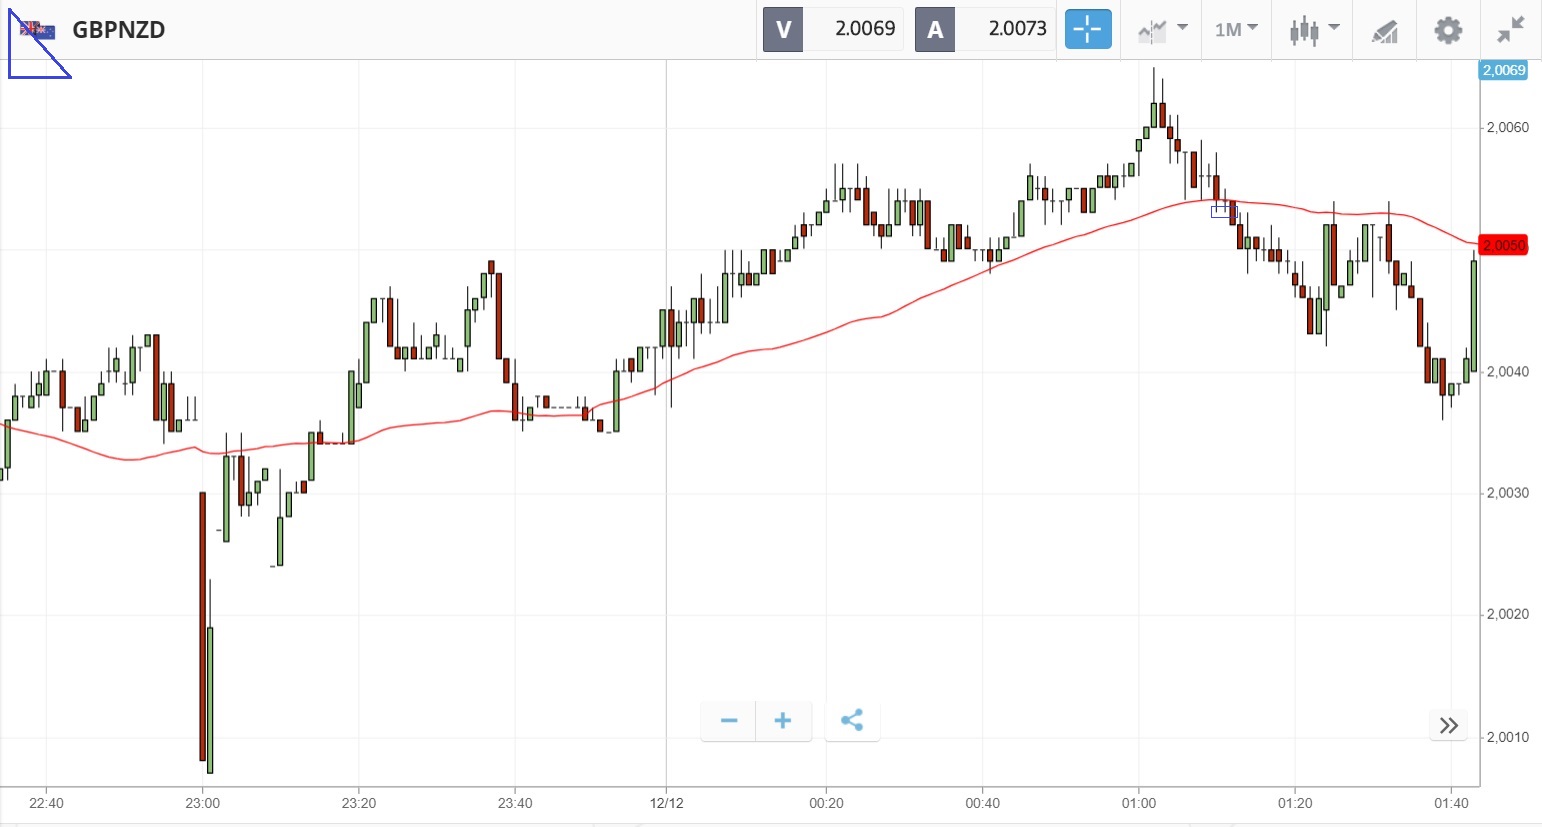Click the GBPNZD instrument name
1542x827 pixels.
tap(118, 30)
